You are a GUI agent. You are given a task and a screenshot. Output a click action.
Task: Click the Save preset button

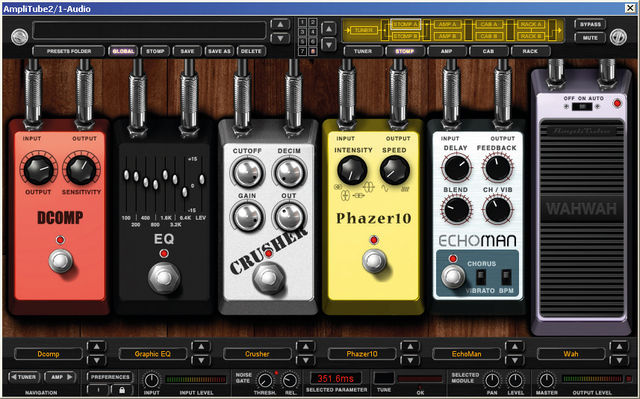point(187,51)
